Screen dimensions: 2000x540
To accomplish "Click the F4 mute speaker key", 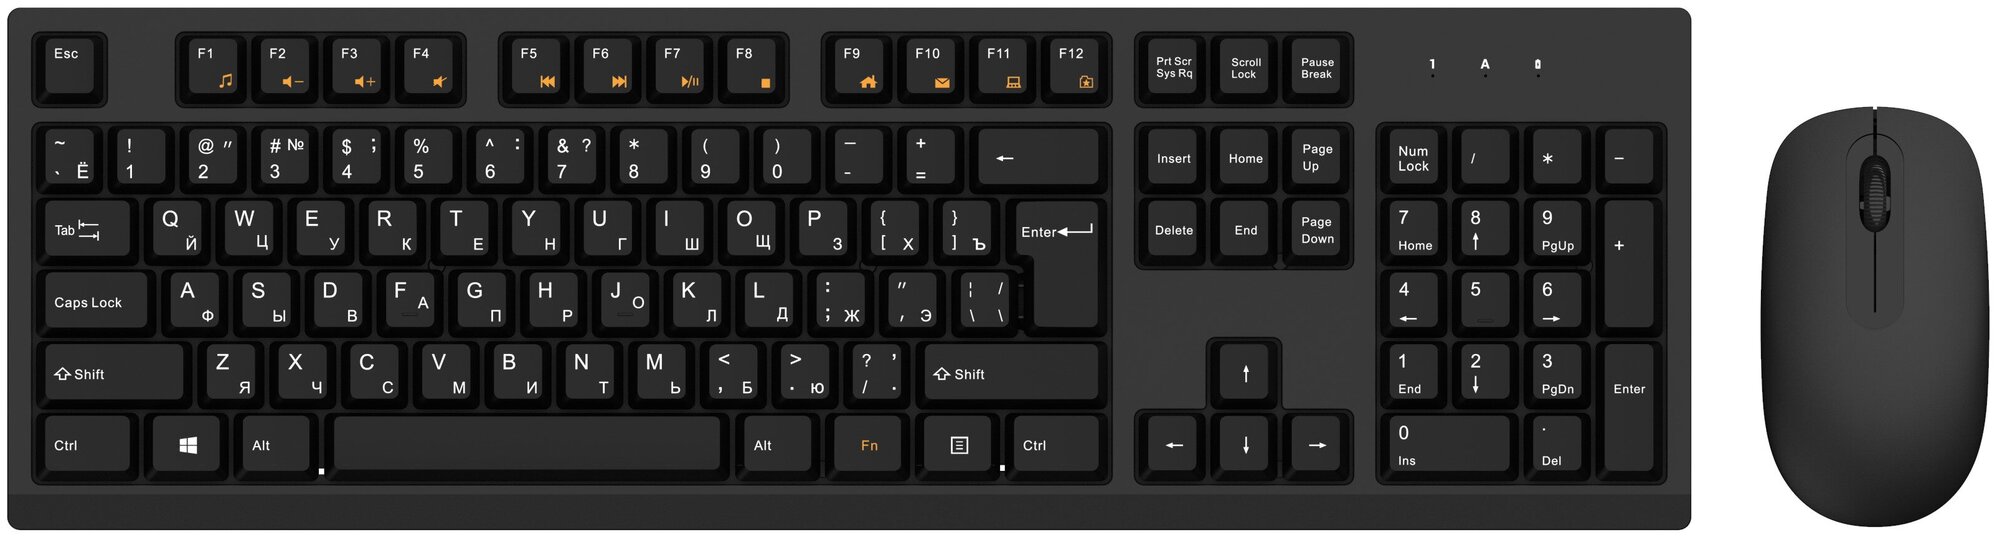I will click(429, 68).
